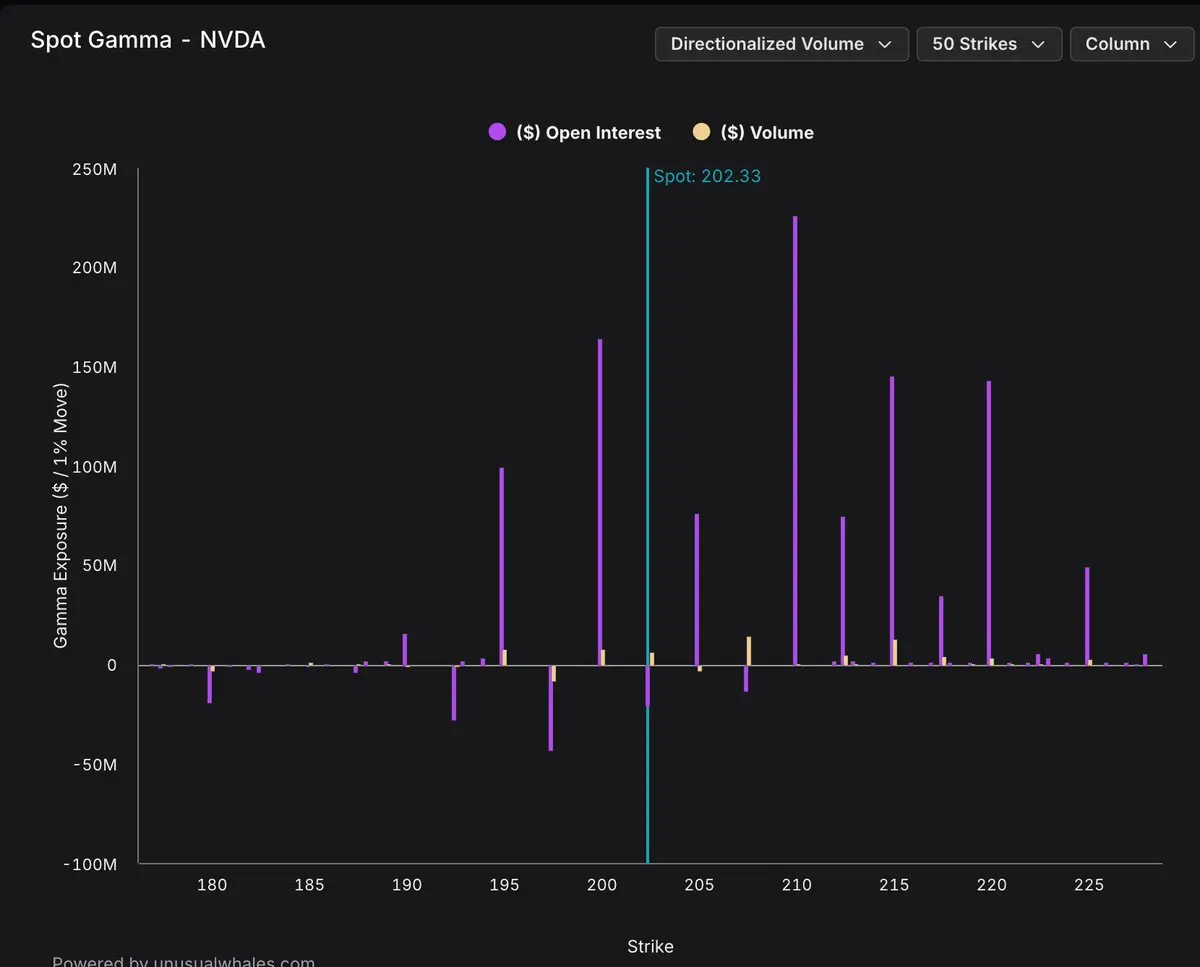Click the purple bar at strike 220
Image resolution: width=1200 pixels, height=967 pixels.
[x=989, y=522]
